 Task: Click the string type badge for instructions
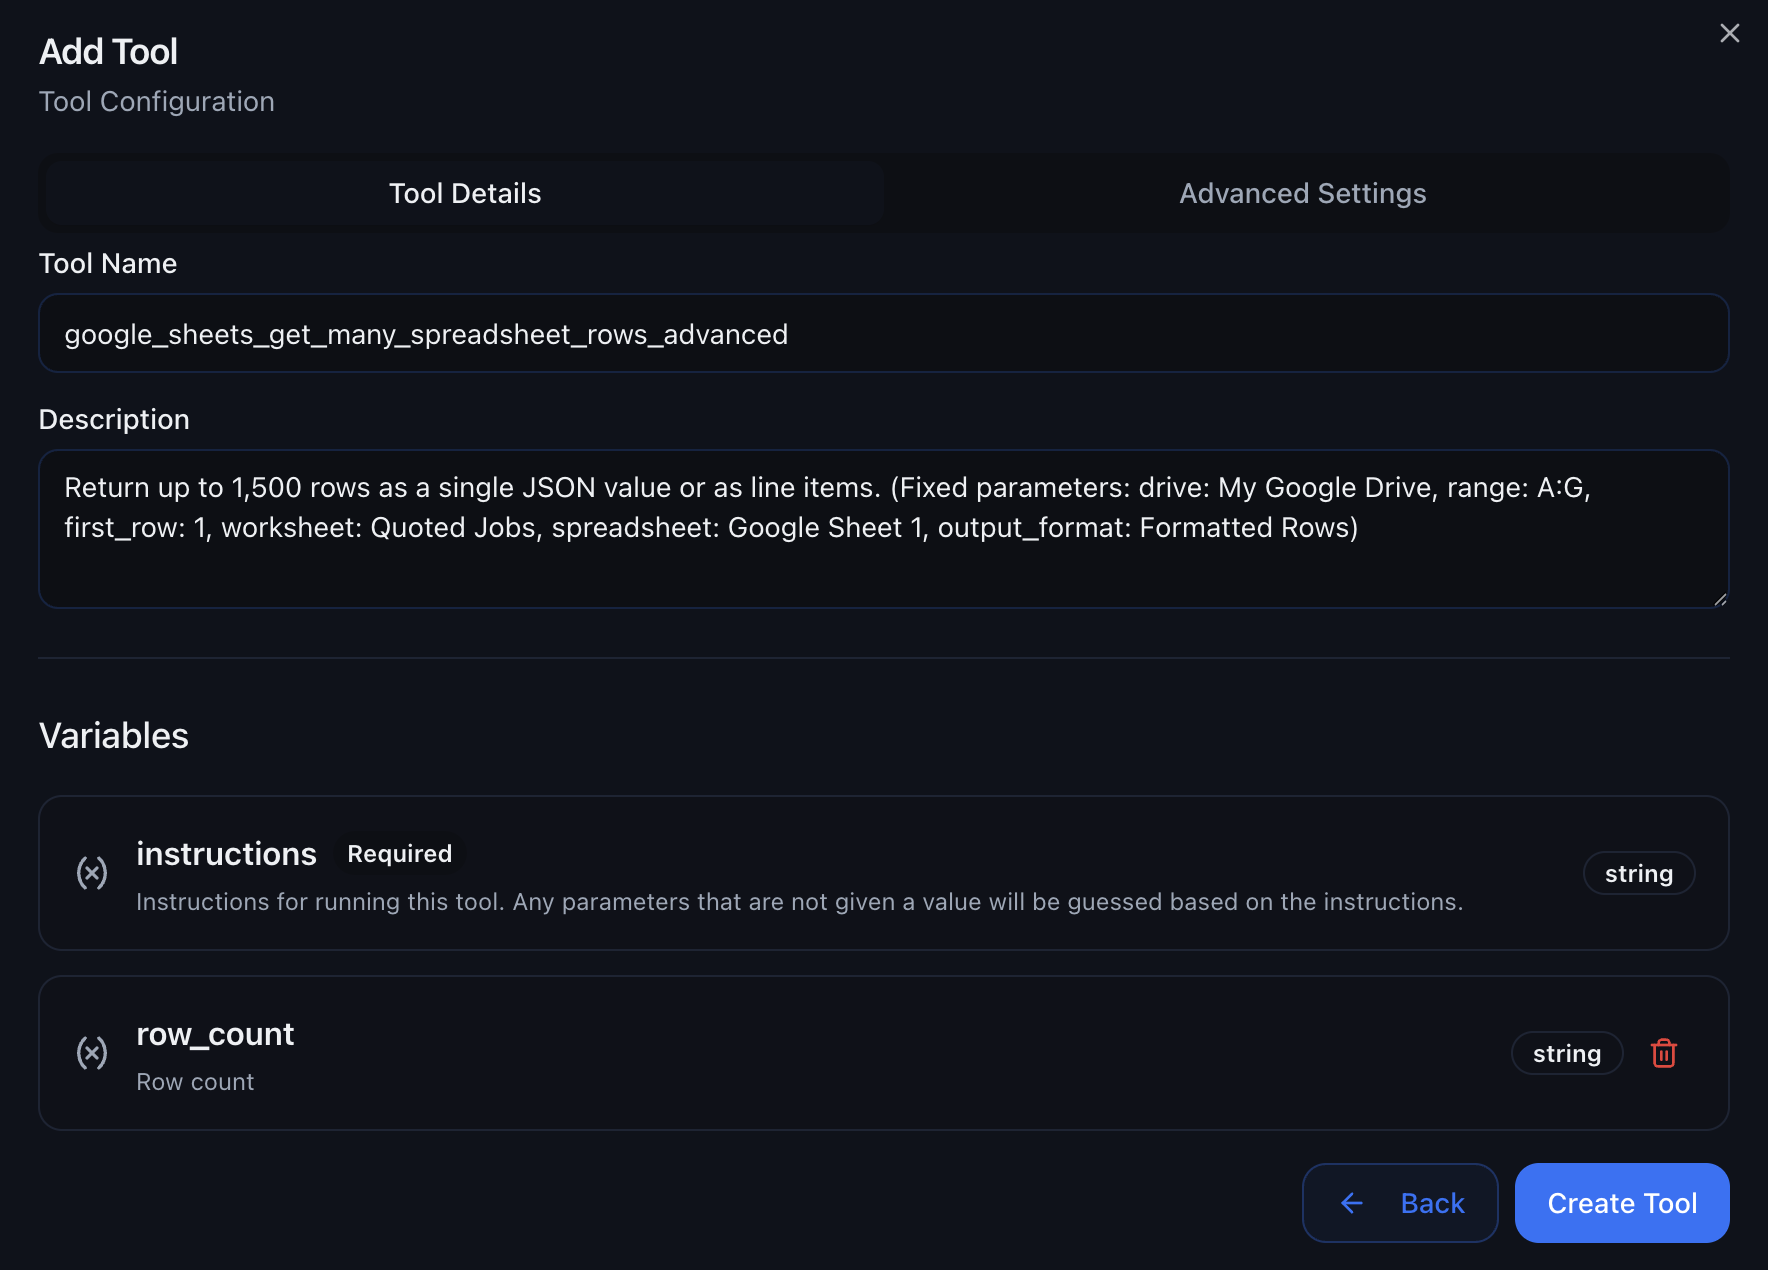[1638, 874]
